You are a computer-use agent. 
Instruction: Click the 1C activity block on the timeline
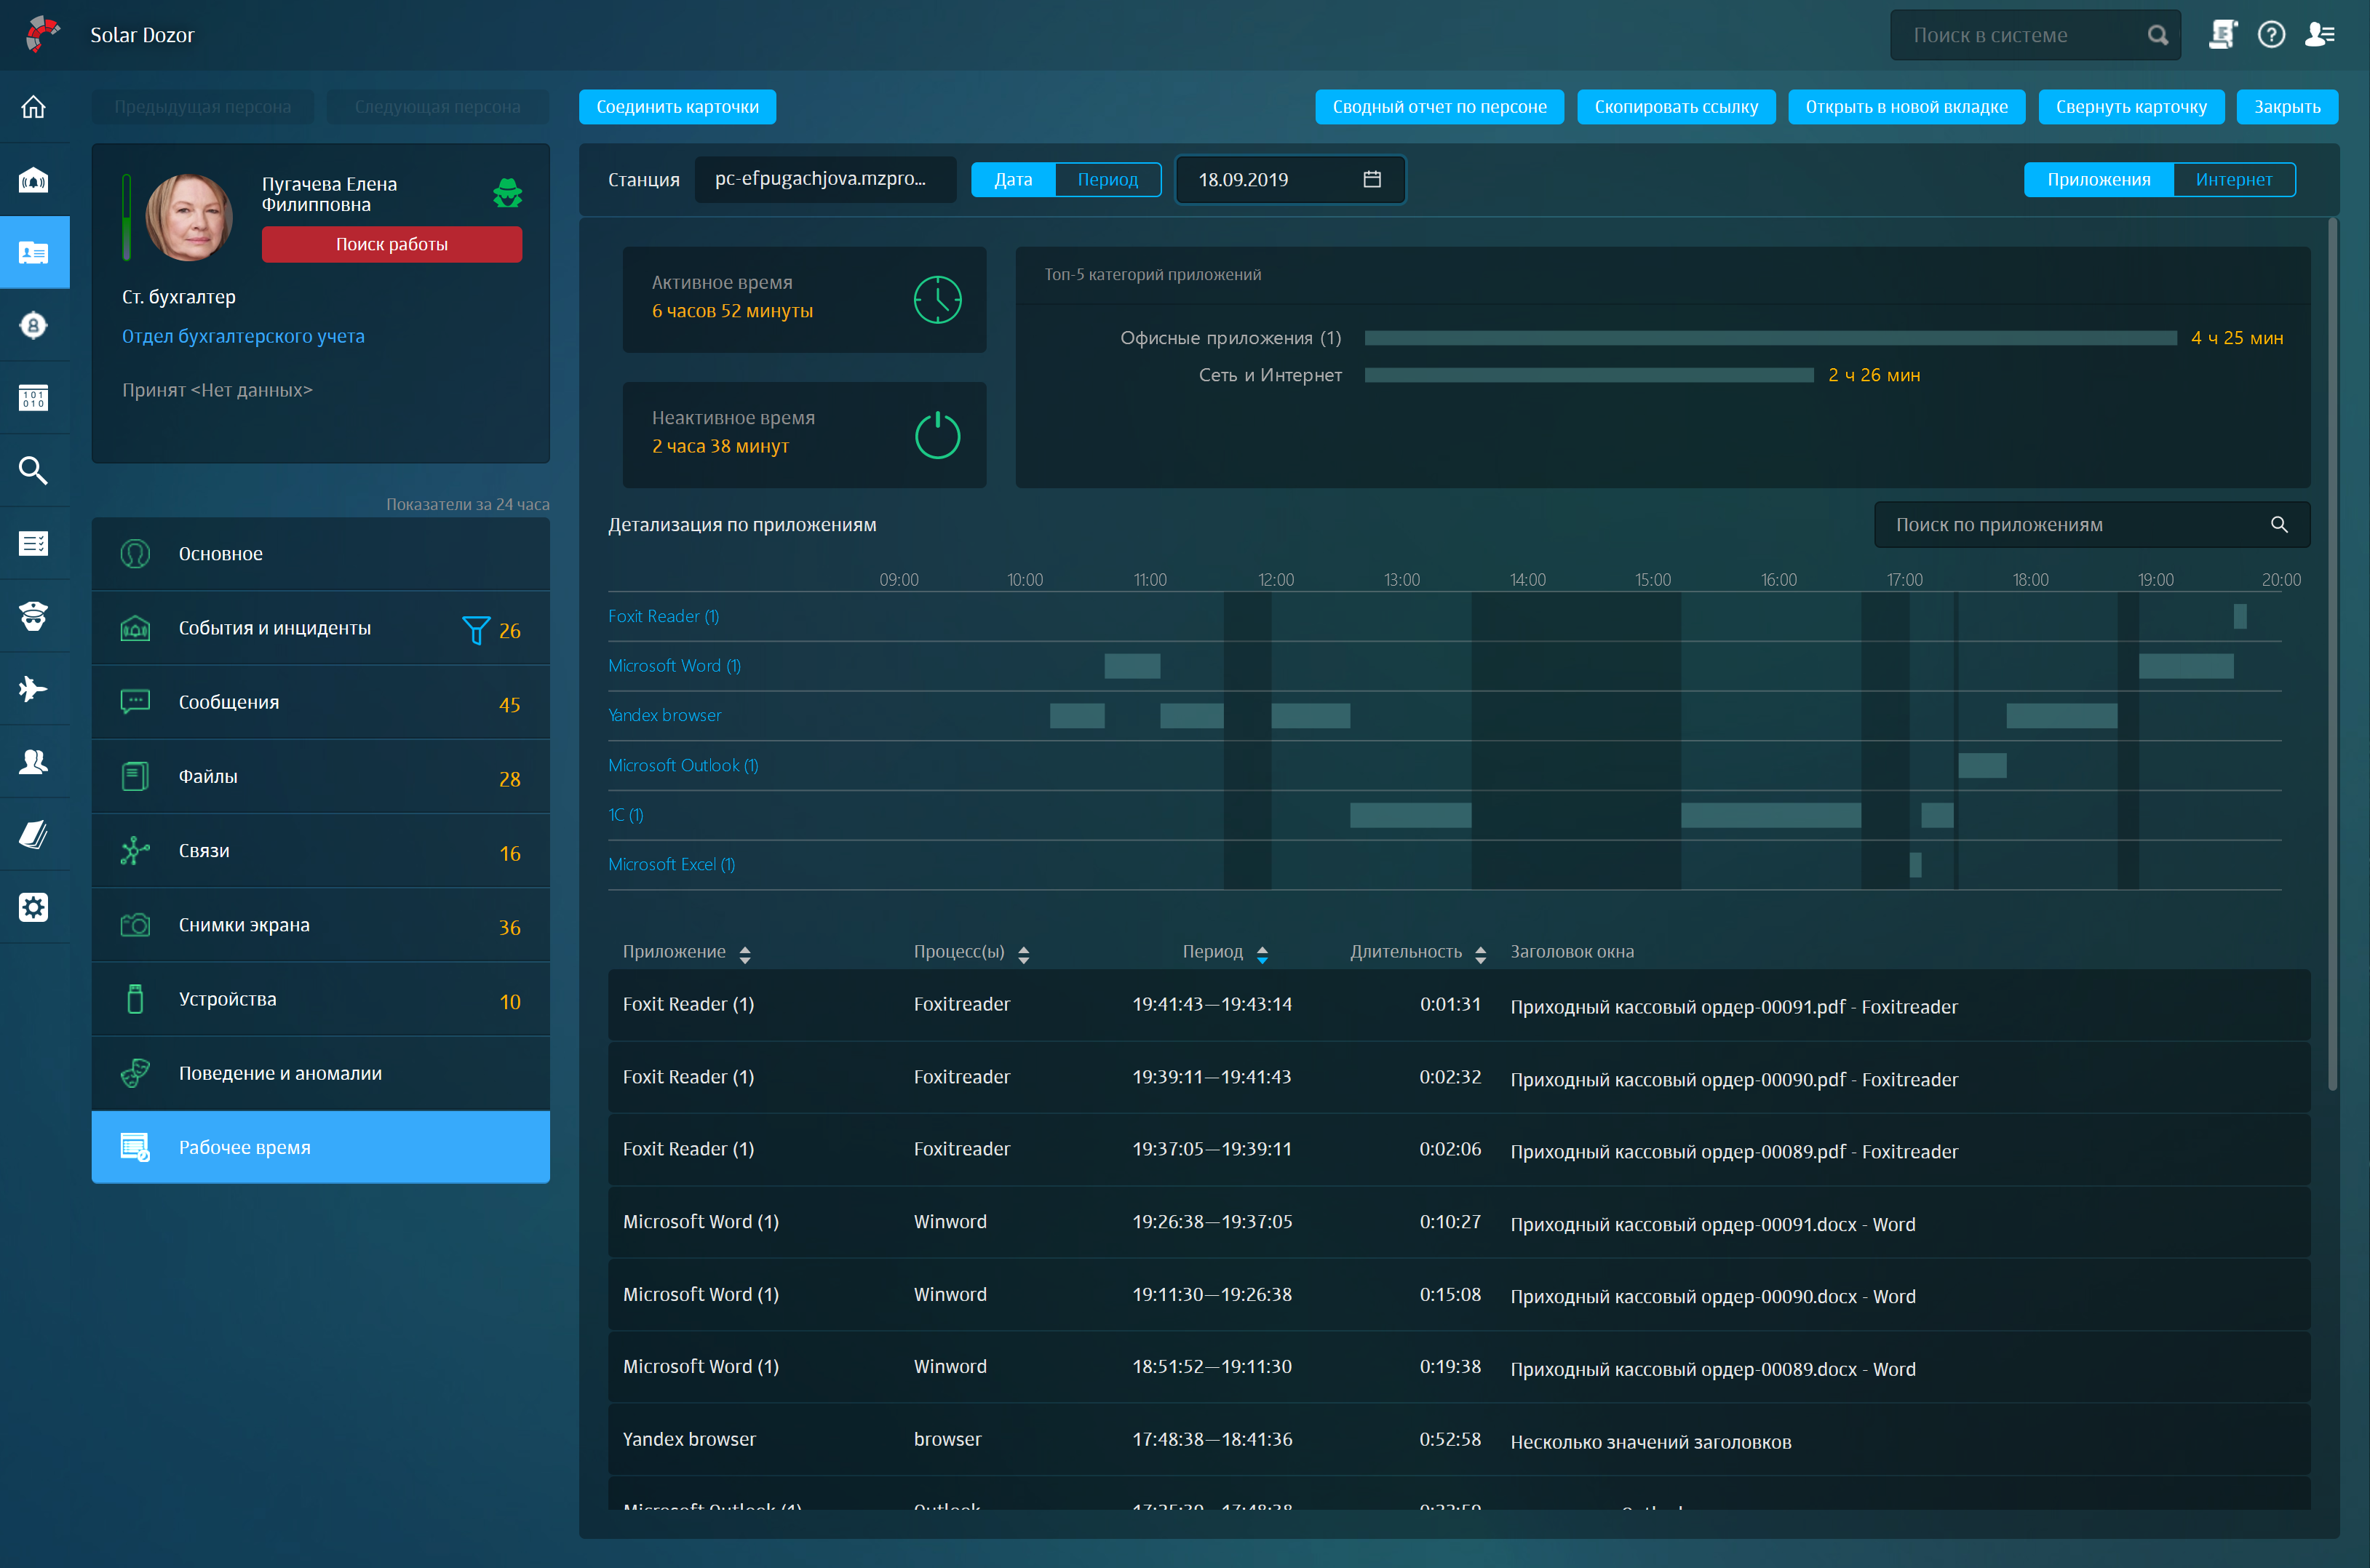tap(1410, 815)
